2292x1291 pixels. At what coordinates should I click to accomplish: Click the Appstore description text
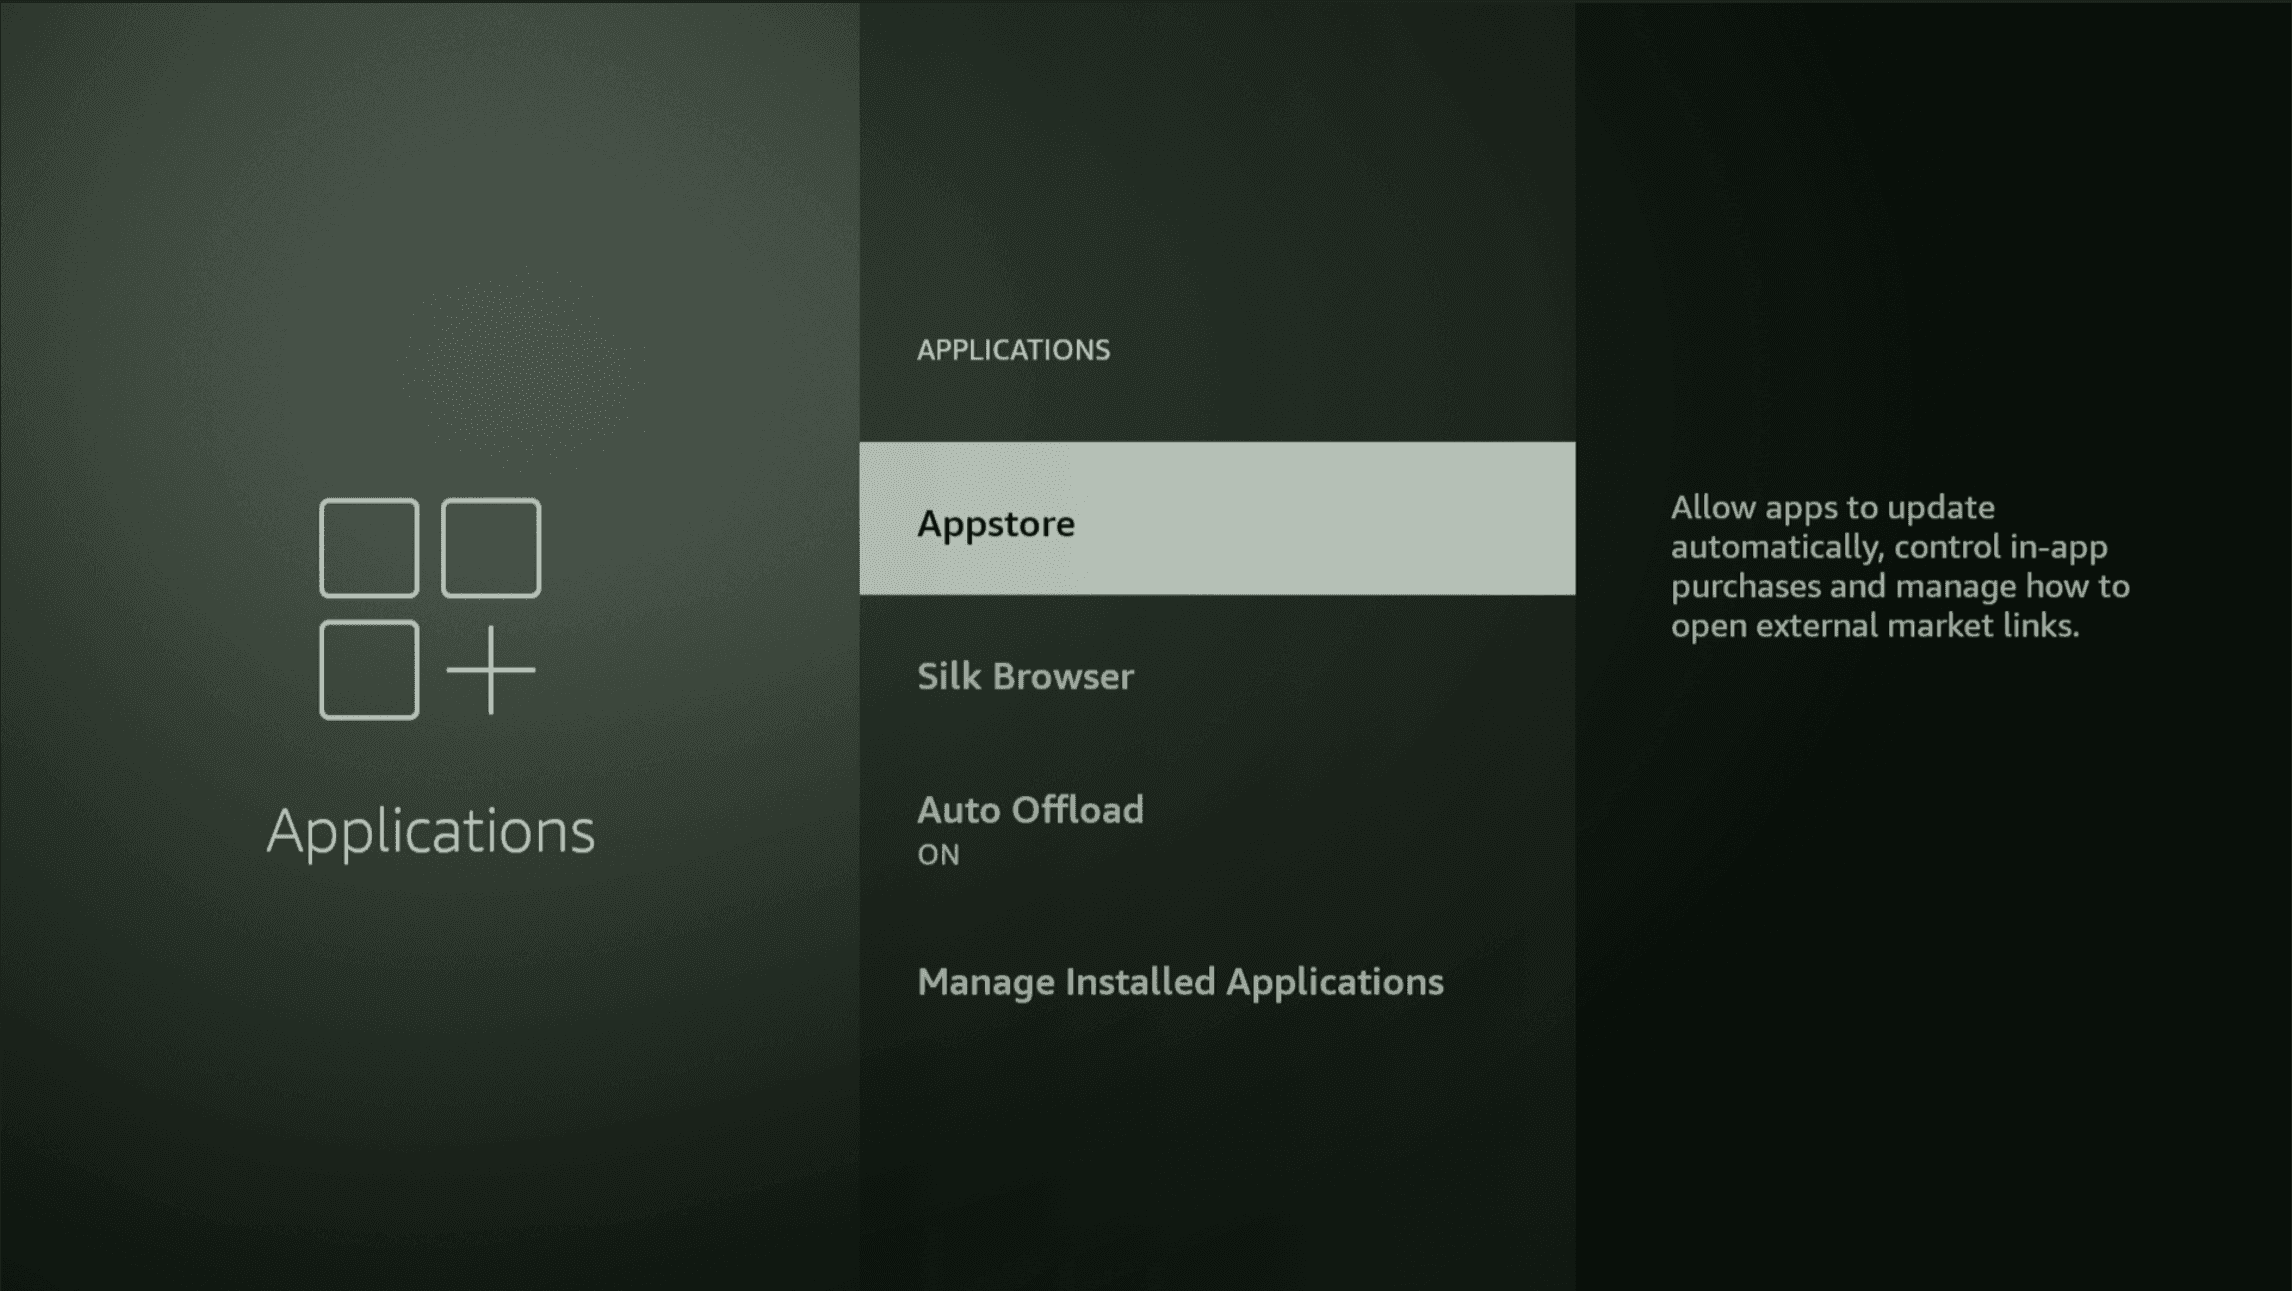pyautogui.click(x=1899, y=566)
